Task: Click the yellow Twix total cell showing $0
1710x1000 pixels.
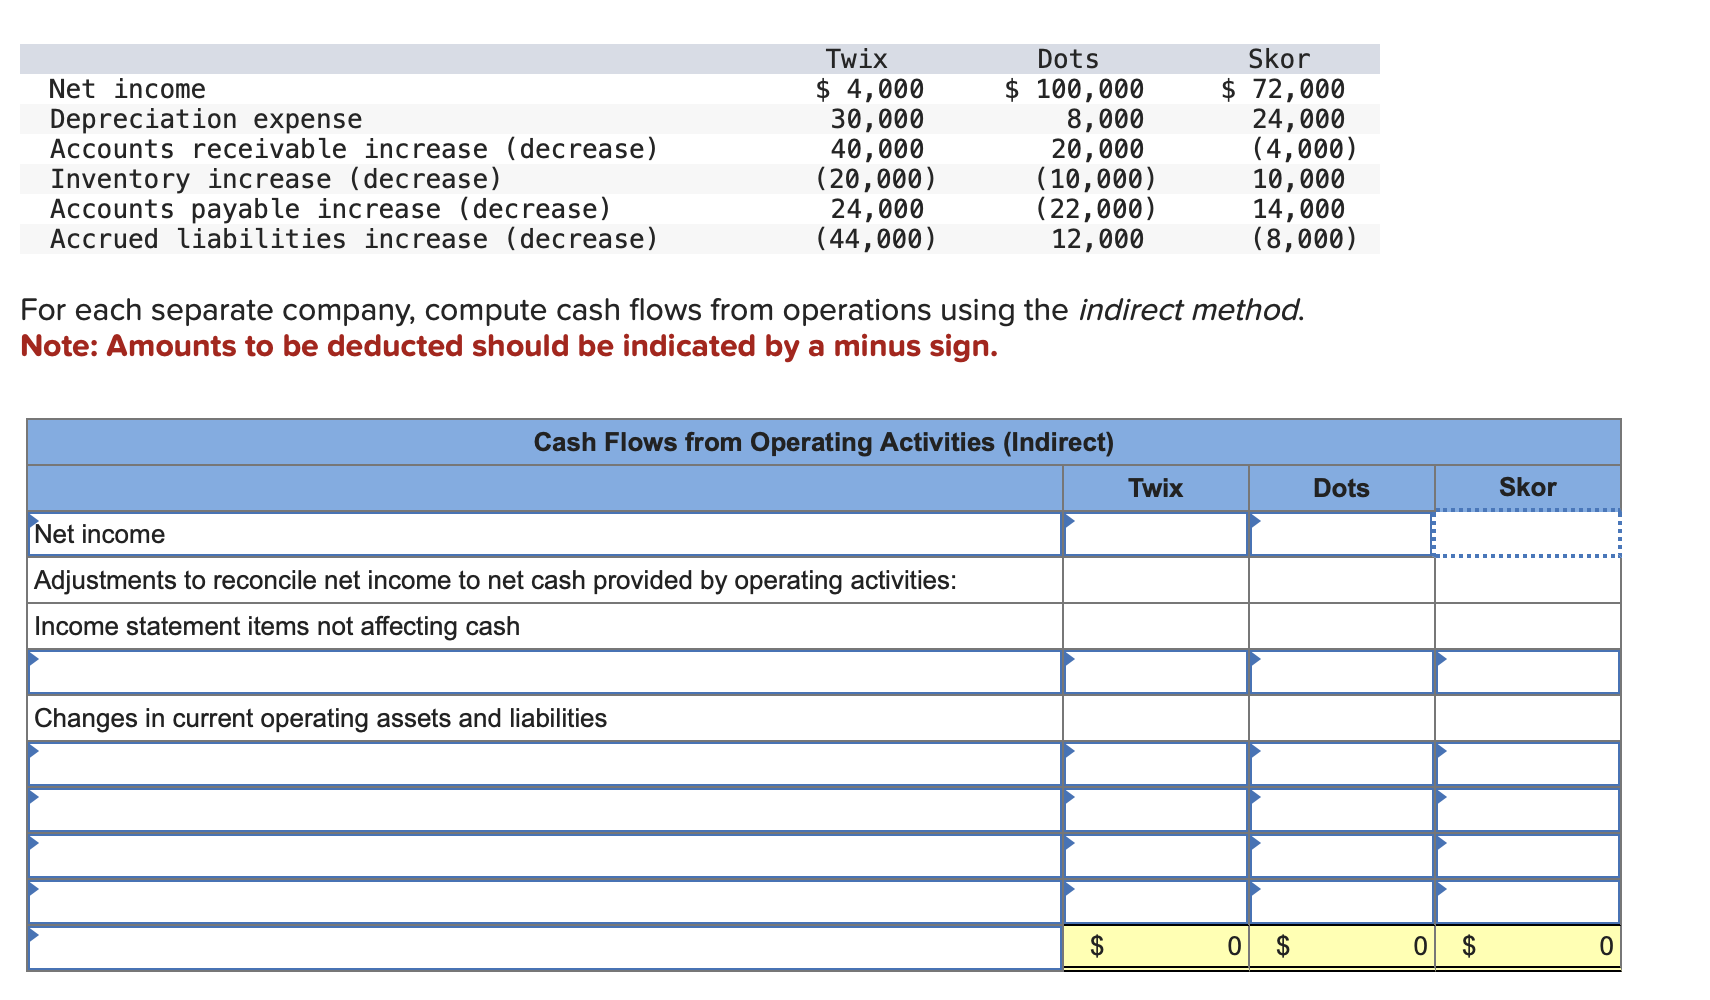Action: click(1155, 944)
